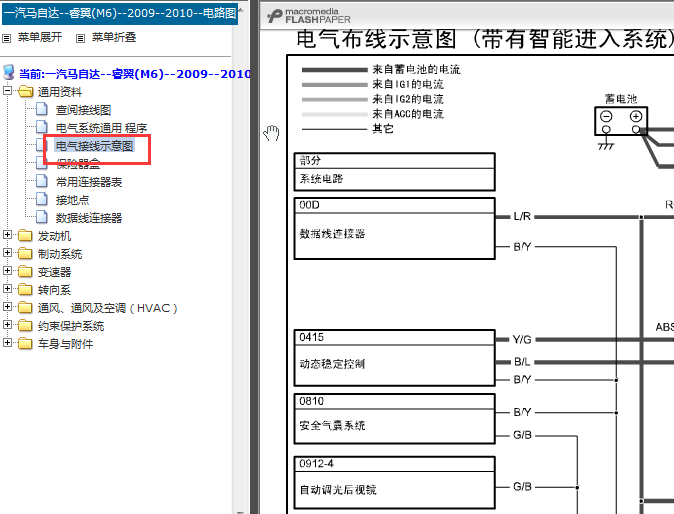Select the 变速器 folder label
This screenshot has width=674, height=514.
pyautogui.click(x=54, y=272)
